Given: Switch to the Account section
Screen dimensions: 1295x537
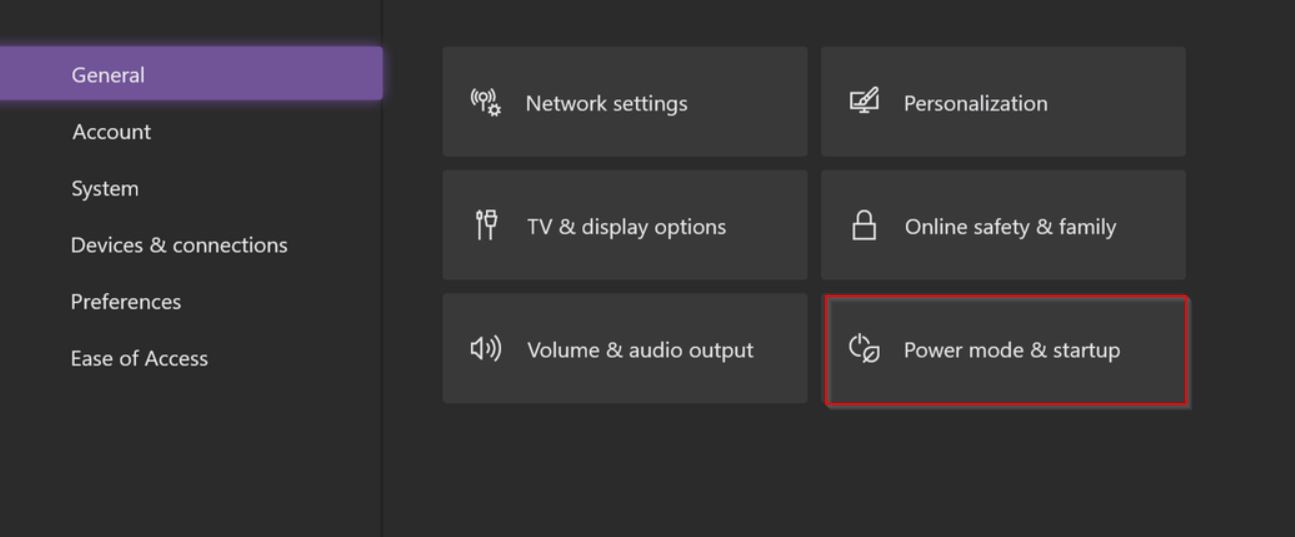Looking at the screenshot, I should pyautogui.click(x=111, y=132).
